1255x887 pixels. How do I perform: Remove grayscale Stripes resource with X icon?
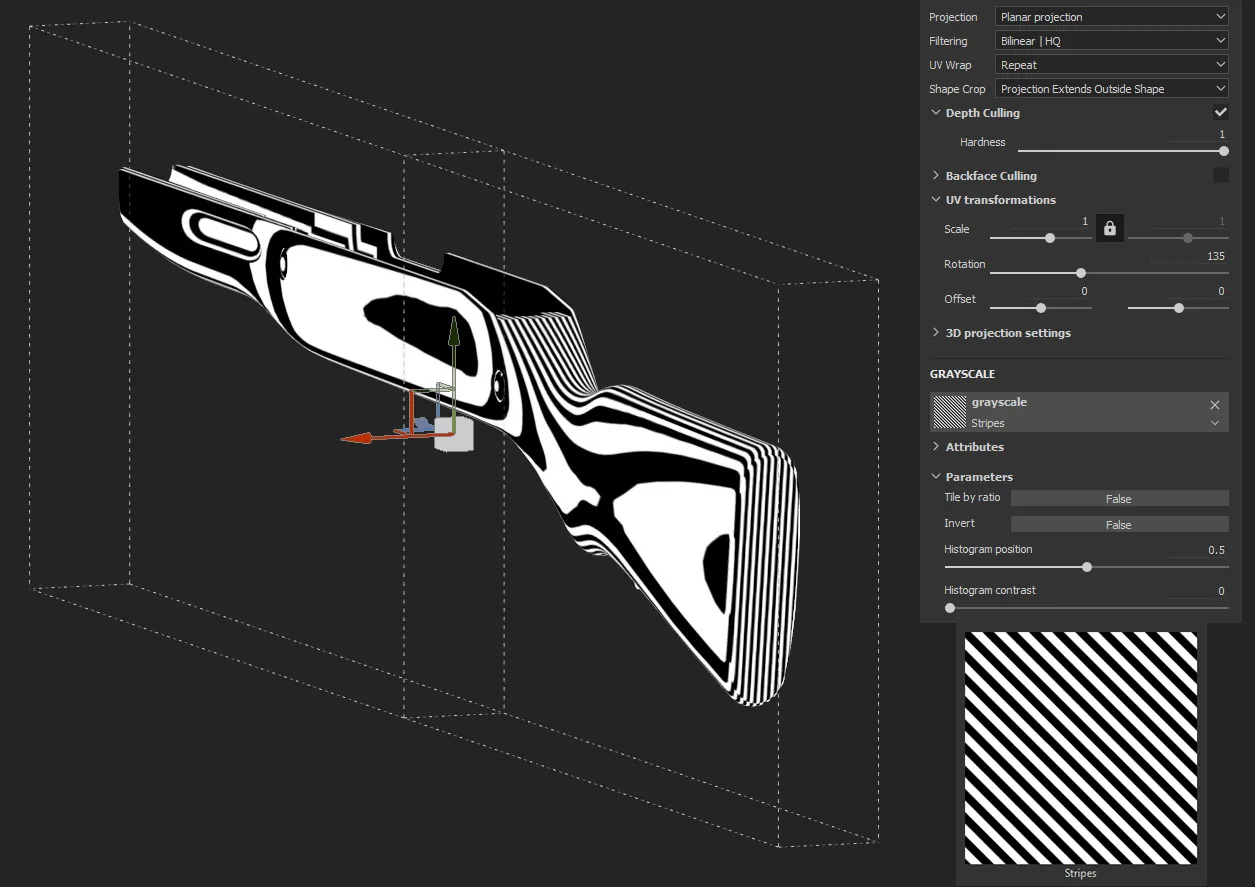[x=1214, y=405]
